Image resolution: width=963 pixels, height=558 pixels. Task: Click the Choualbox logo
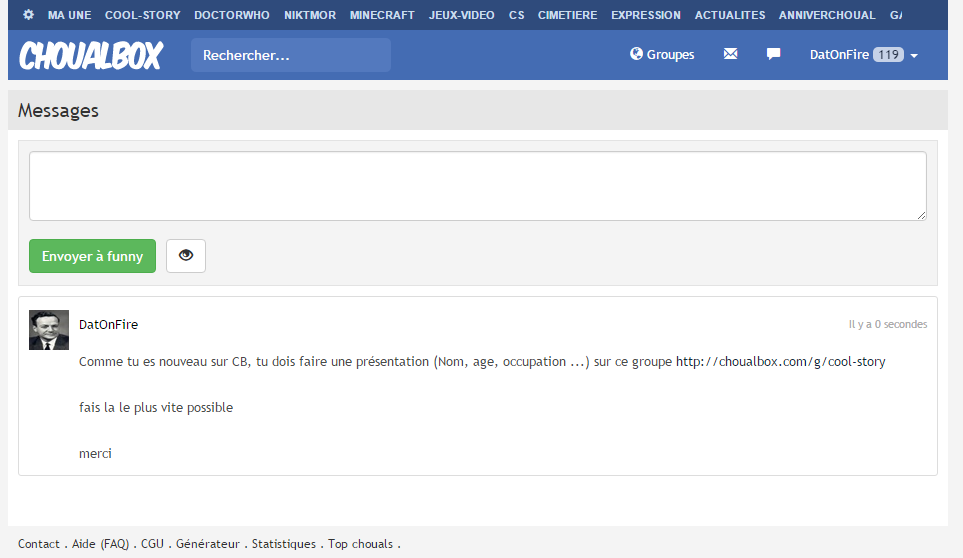click(90, 55)
